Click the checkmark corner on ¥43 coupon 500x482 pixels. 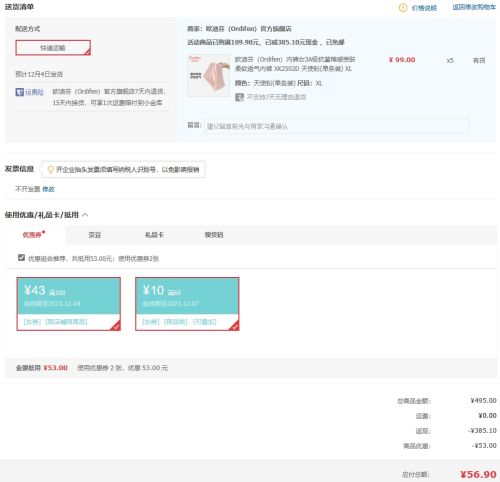point(116,326)
